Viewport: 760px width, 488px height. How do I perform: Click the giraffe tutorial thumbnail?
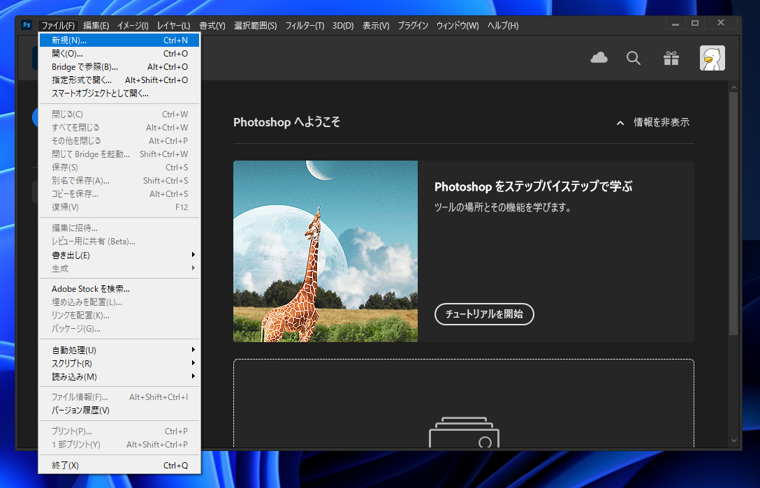click(x=325, y=251)
